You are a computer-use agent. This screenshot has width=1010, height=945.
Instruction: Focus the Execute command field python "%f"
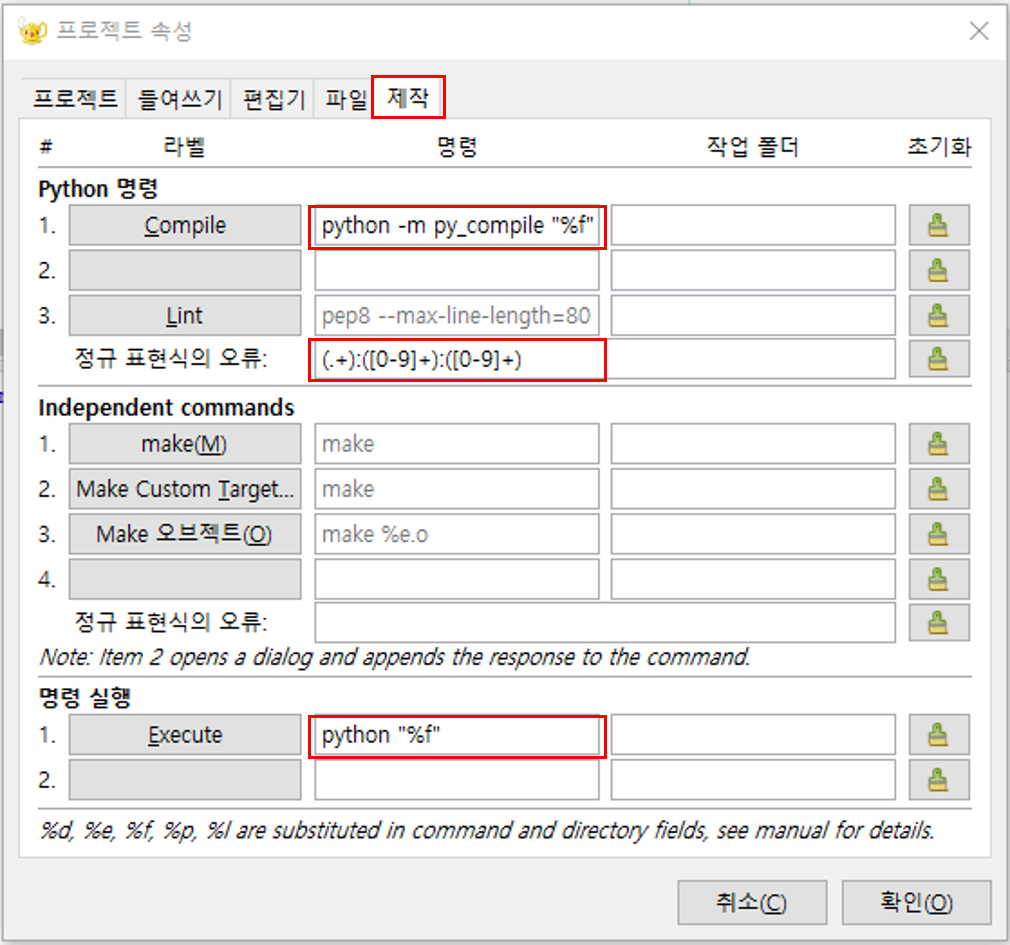tap(457, 734)
